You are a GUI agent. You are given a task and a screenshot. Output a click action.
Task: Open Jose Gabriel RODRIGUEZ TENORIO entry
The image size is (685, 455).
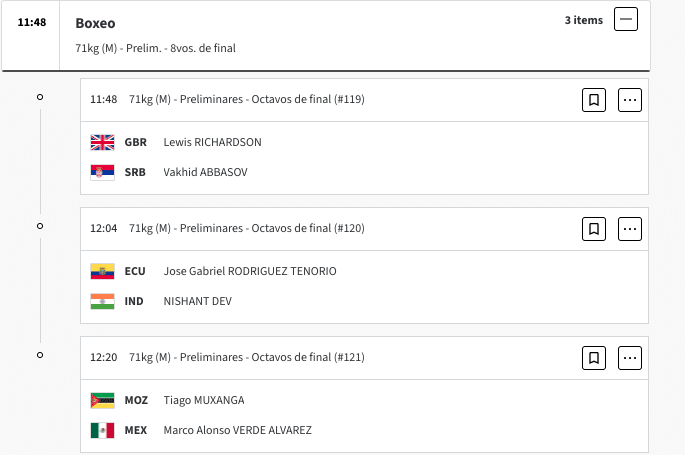coord(250,271)
